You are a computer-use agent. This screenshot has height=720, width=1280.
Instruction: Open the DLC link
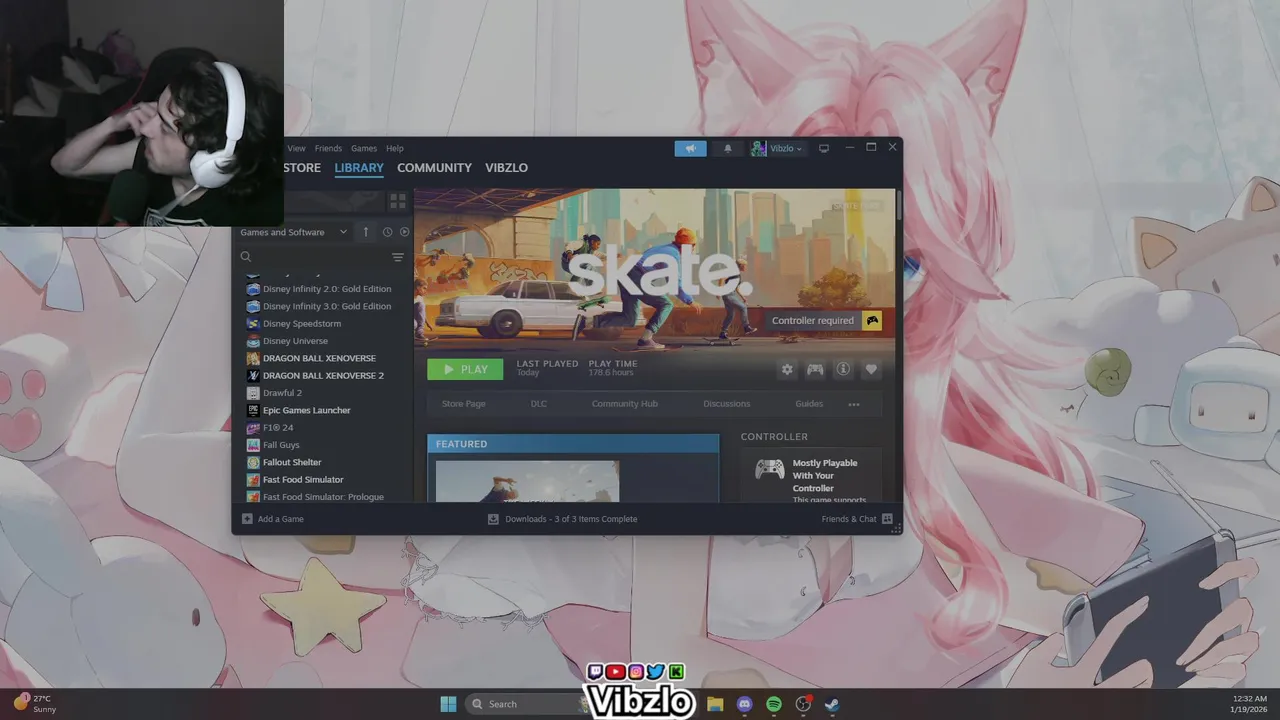point(539,404)
